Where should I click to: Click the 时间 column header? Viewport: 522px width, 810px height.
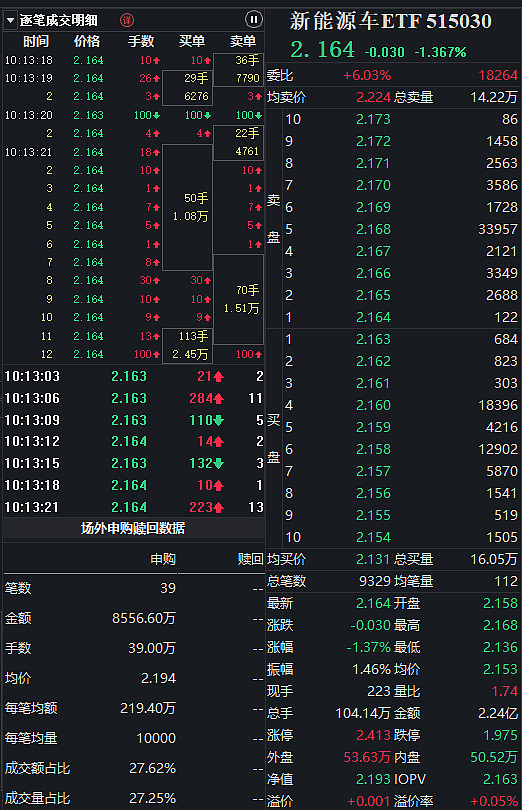pyautogui.click(x=36, y=41)
